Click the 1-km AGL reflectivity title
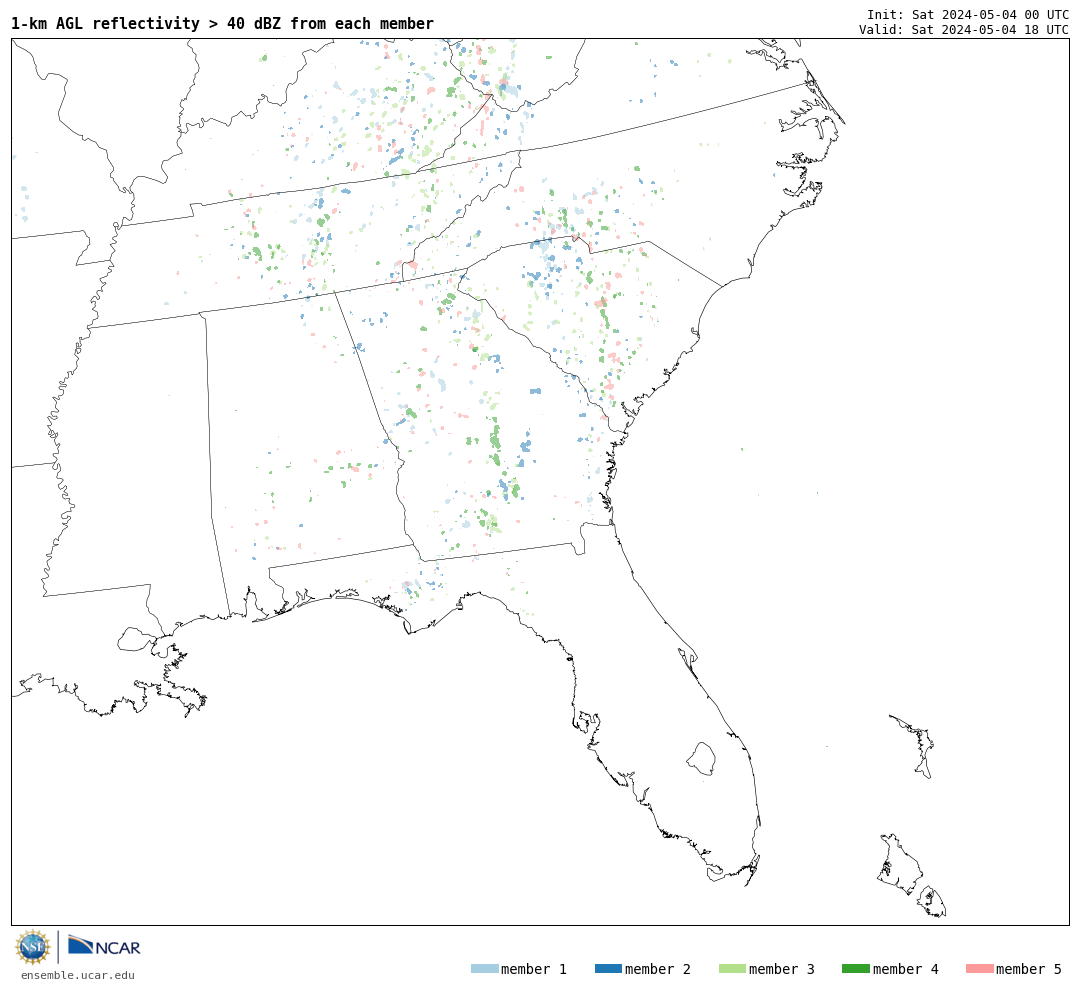 point(222,23)
